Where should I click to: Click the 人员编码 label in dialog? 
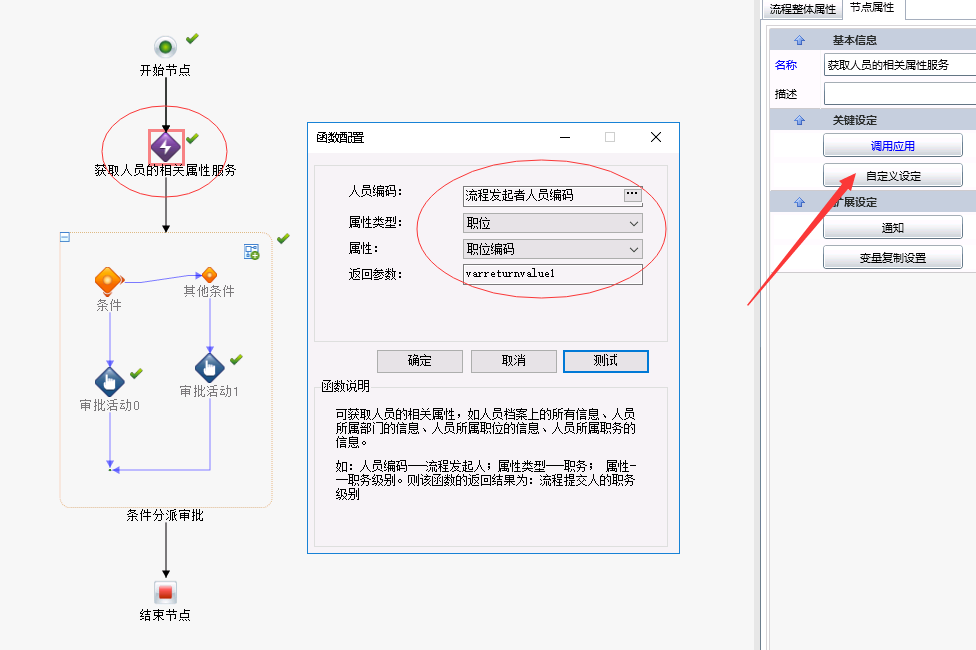point(375,191)
